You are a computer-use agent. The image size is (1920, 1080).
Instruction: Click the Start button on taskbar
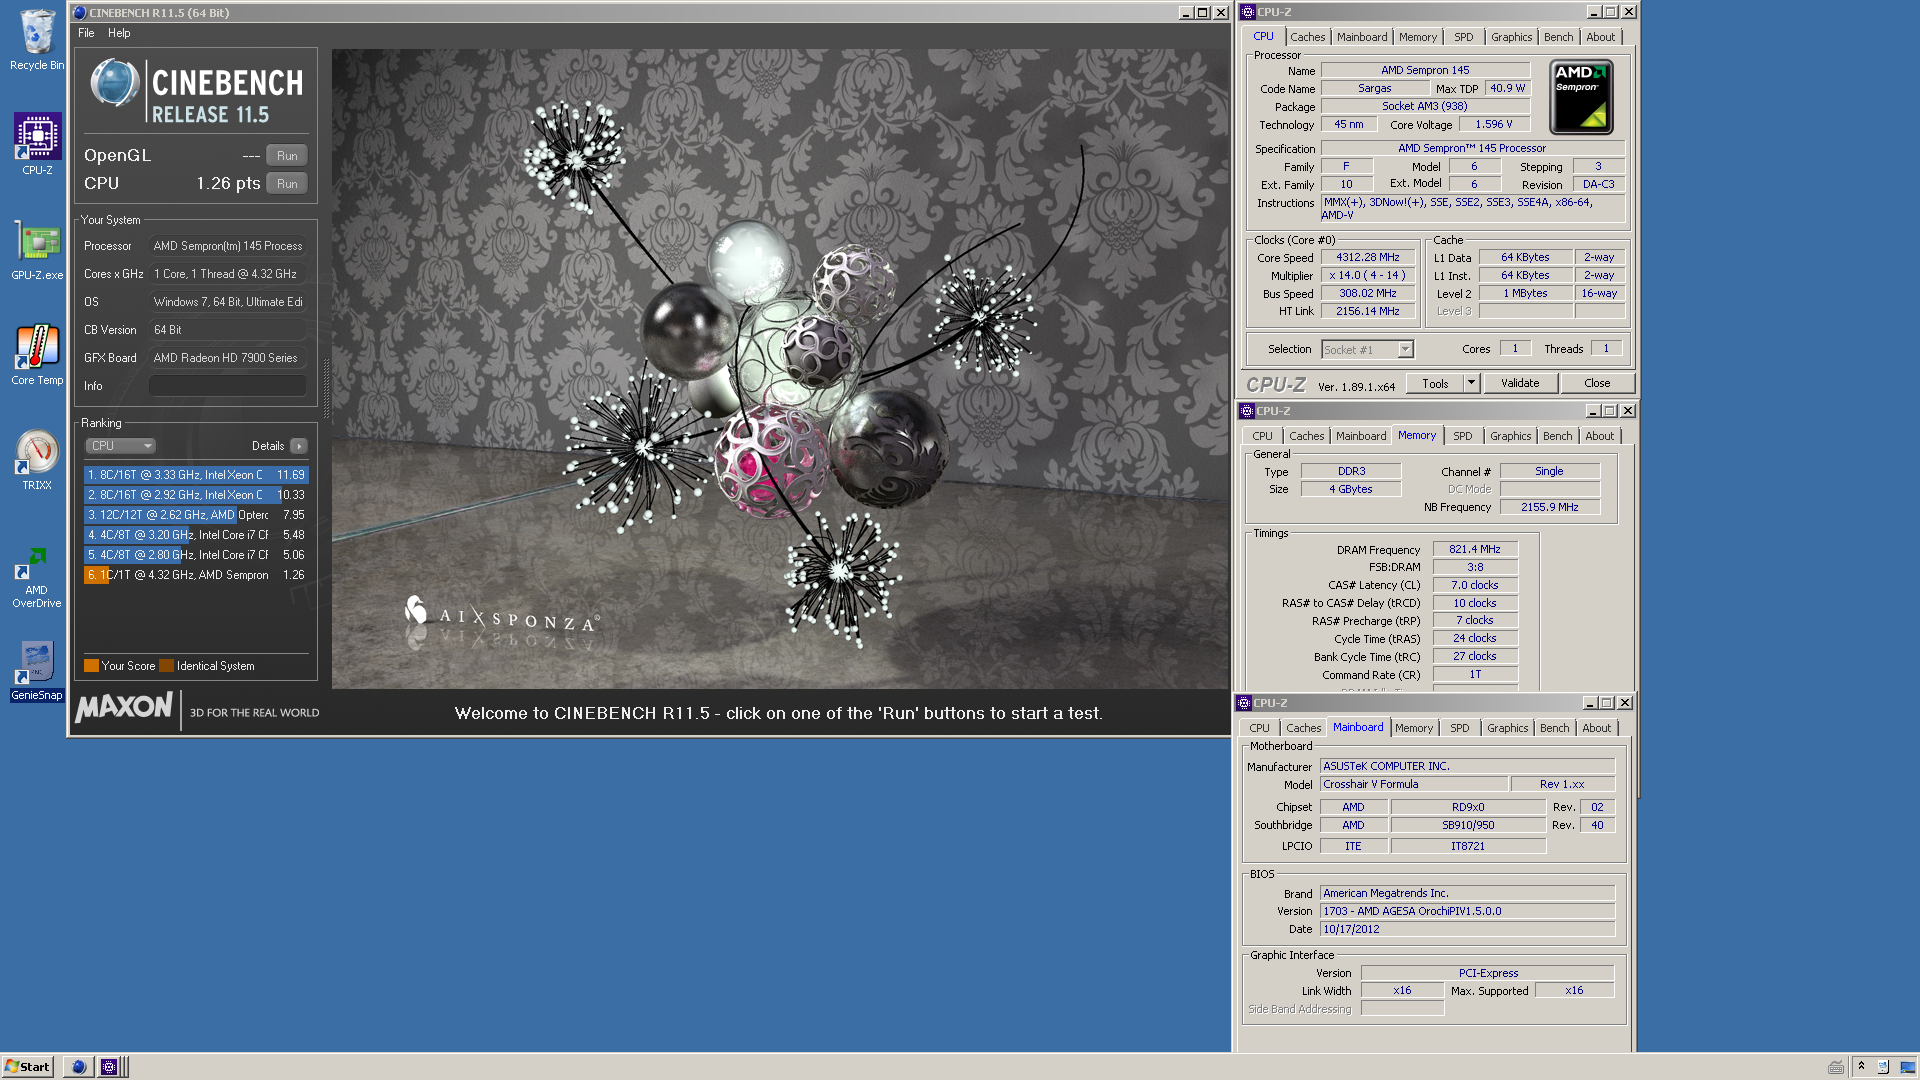[x=27, y=1067]
